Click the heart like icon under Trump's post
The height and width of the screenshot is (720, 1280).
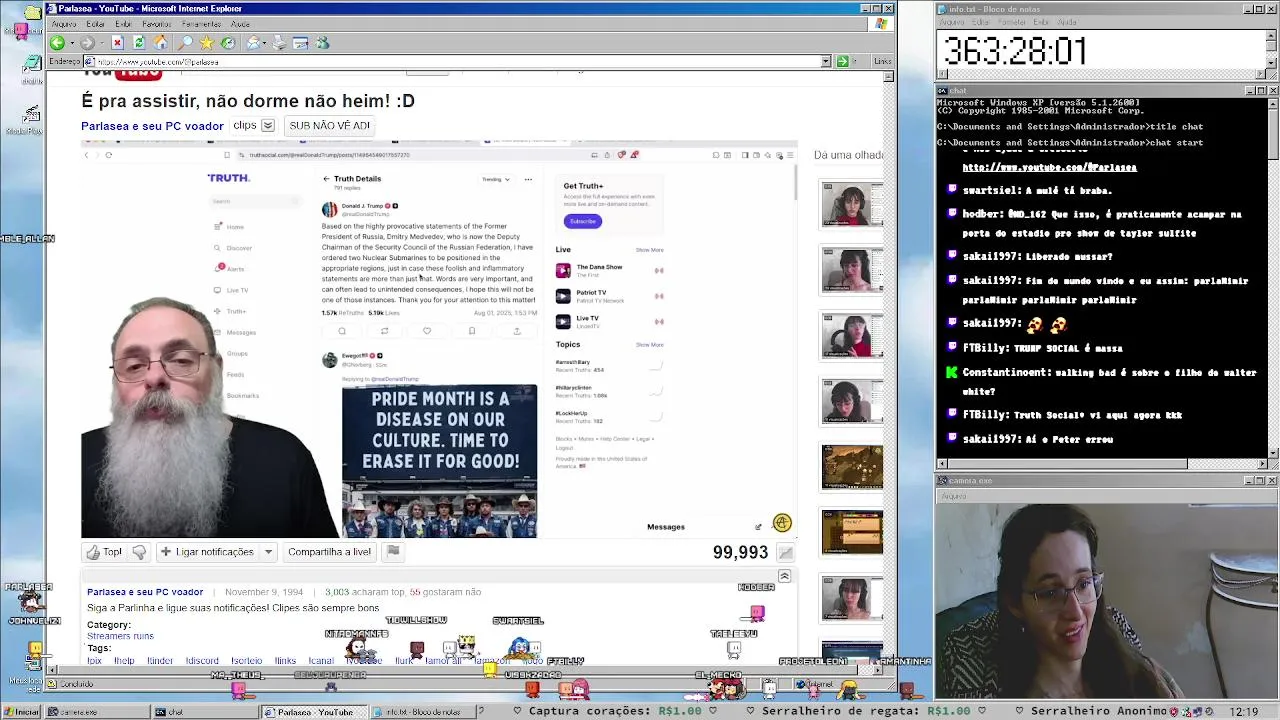pyautogui.click(x=427, y=331)
